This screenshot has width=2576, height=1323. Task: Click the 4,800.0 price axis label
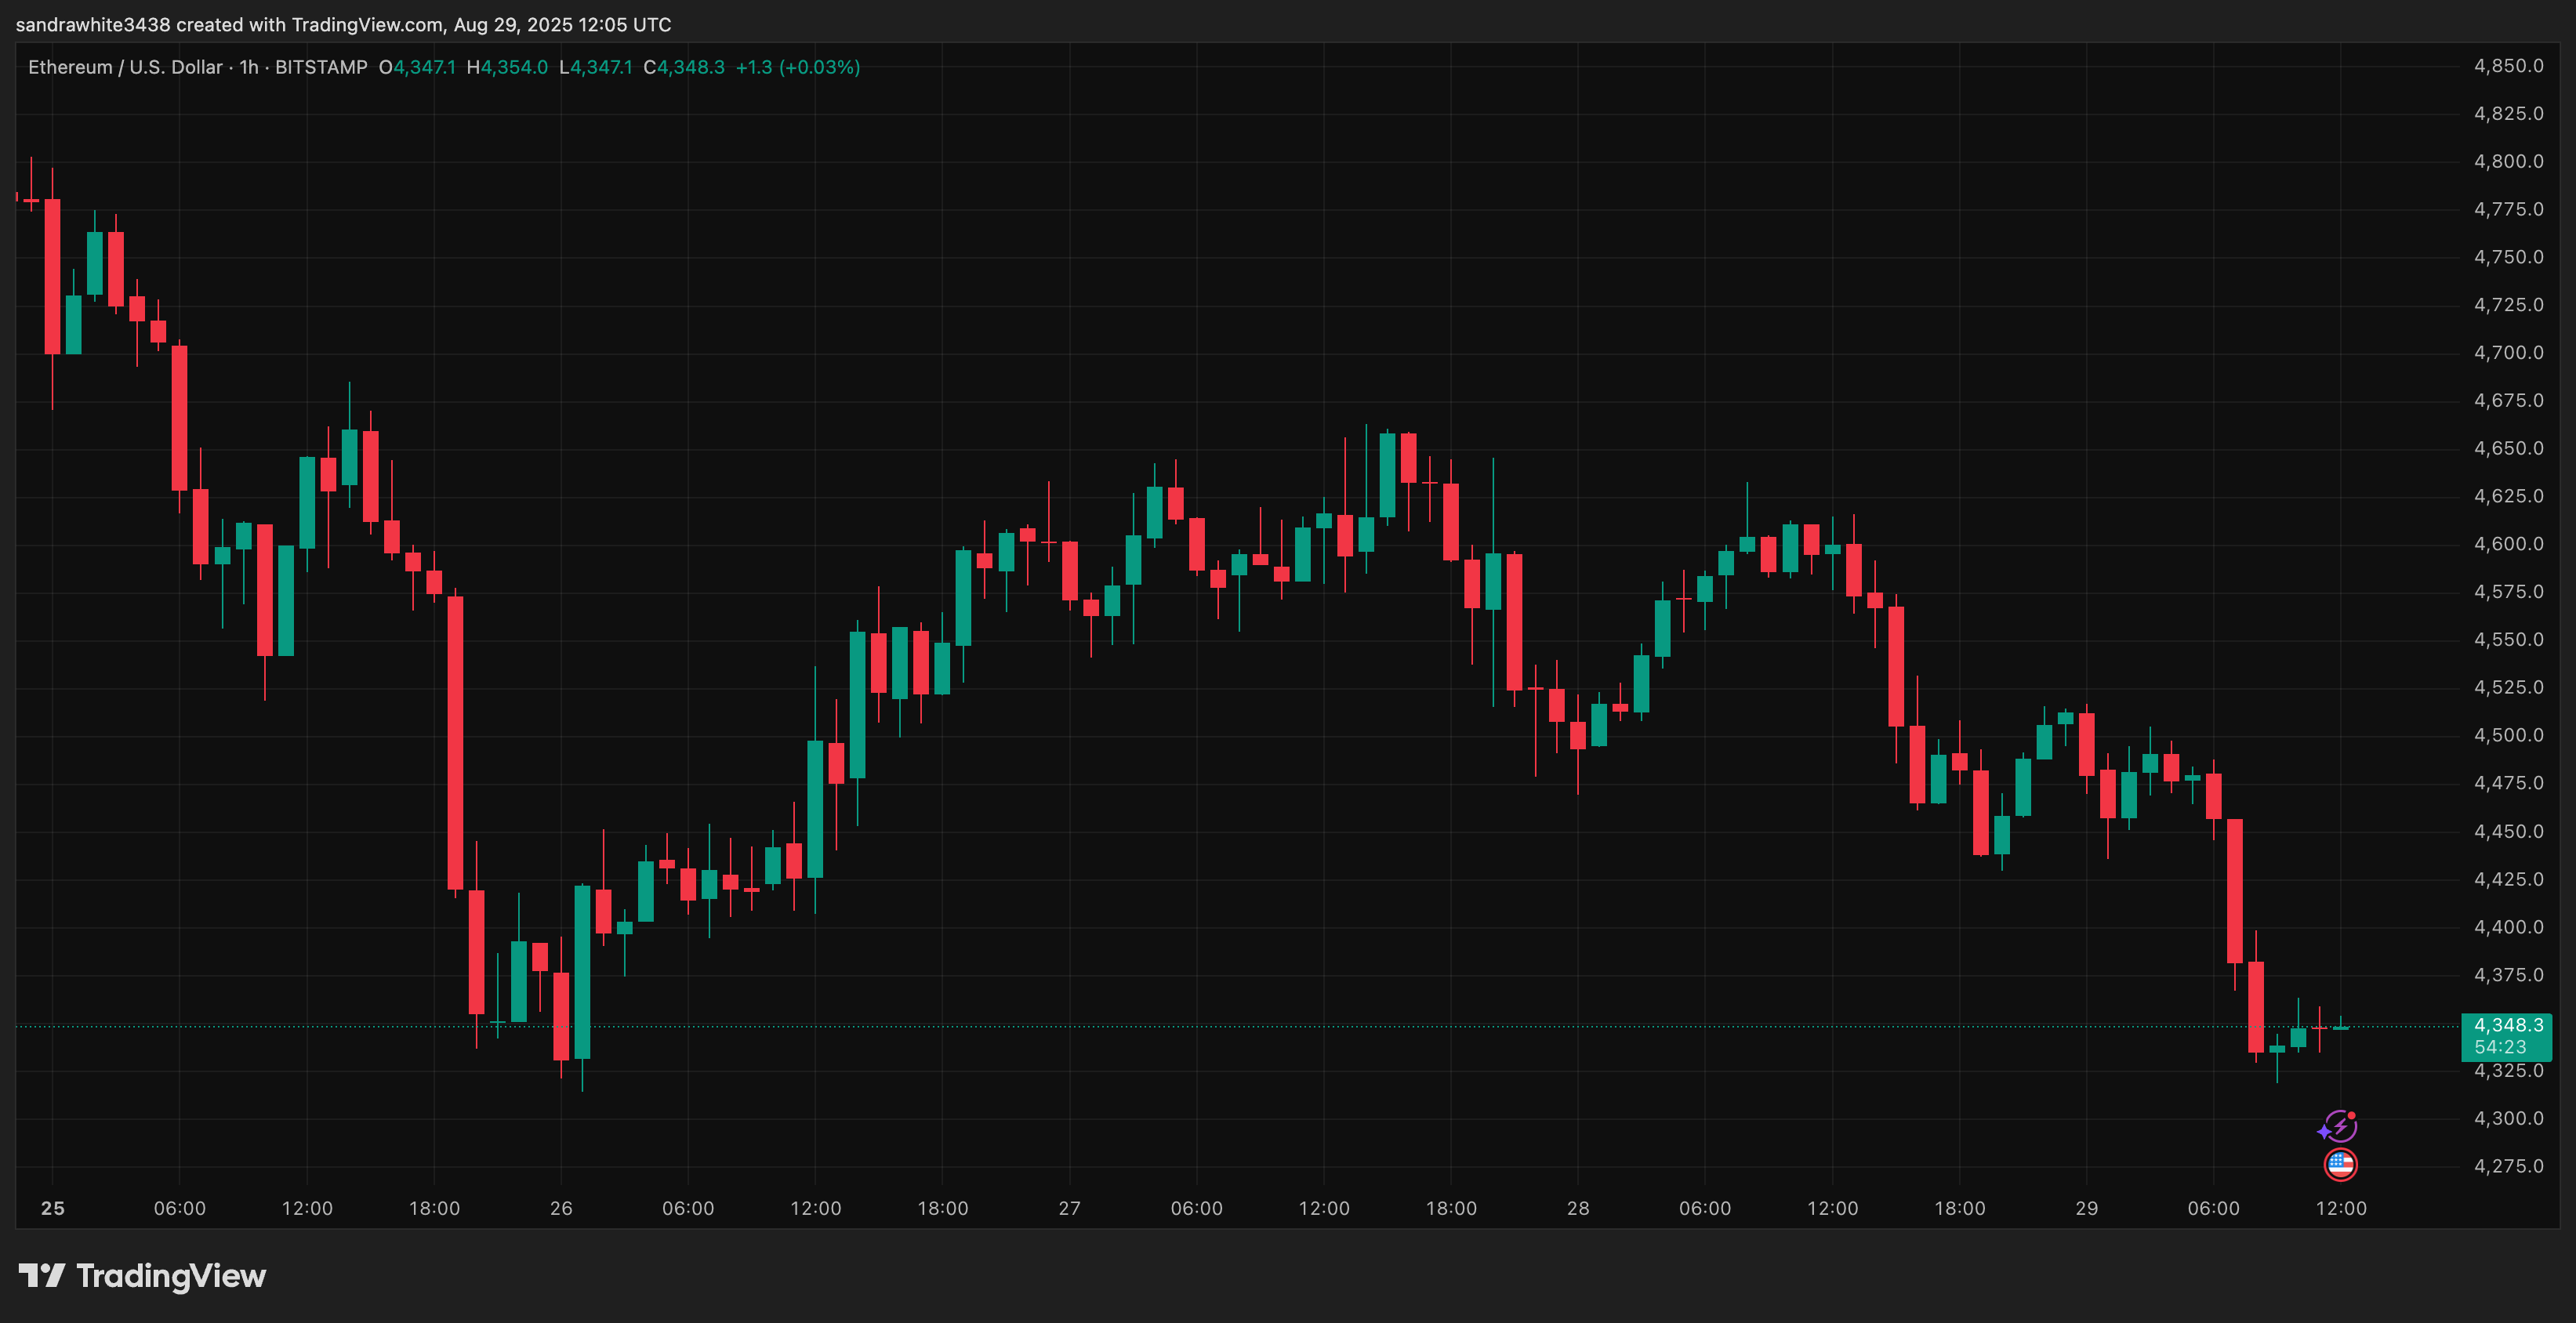(x=2508, y=161)
